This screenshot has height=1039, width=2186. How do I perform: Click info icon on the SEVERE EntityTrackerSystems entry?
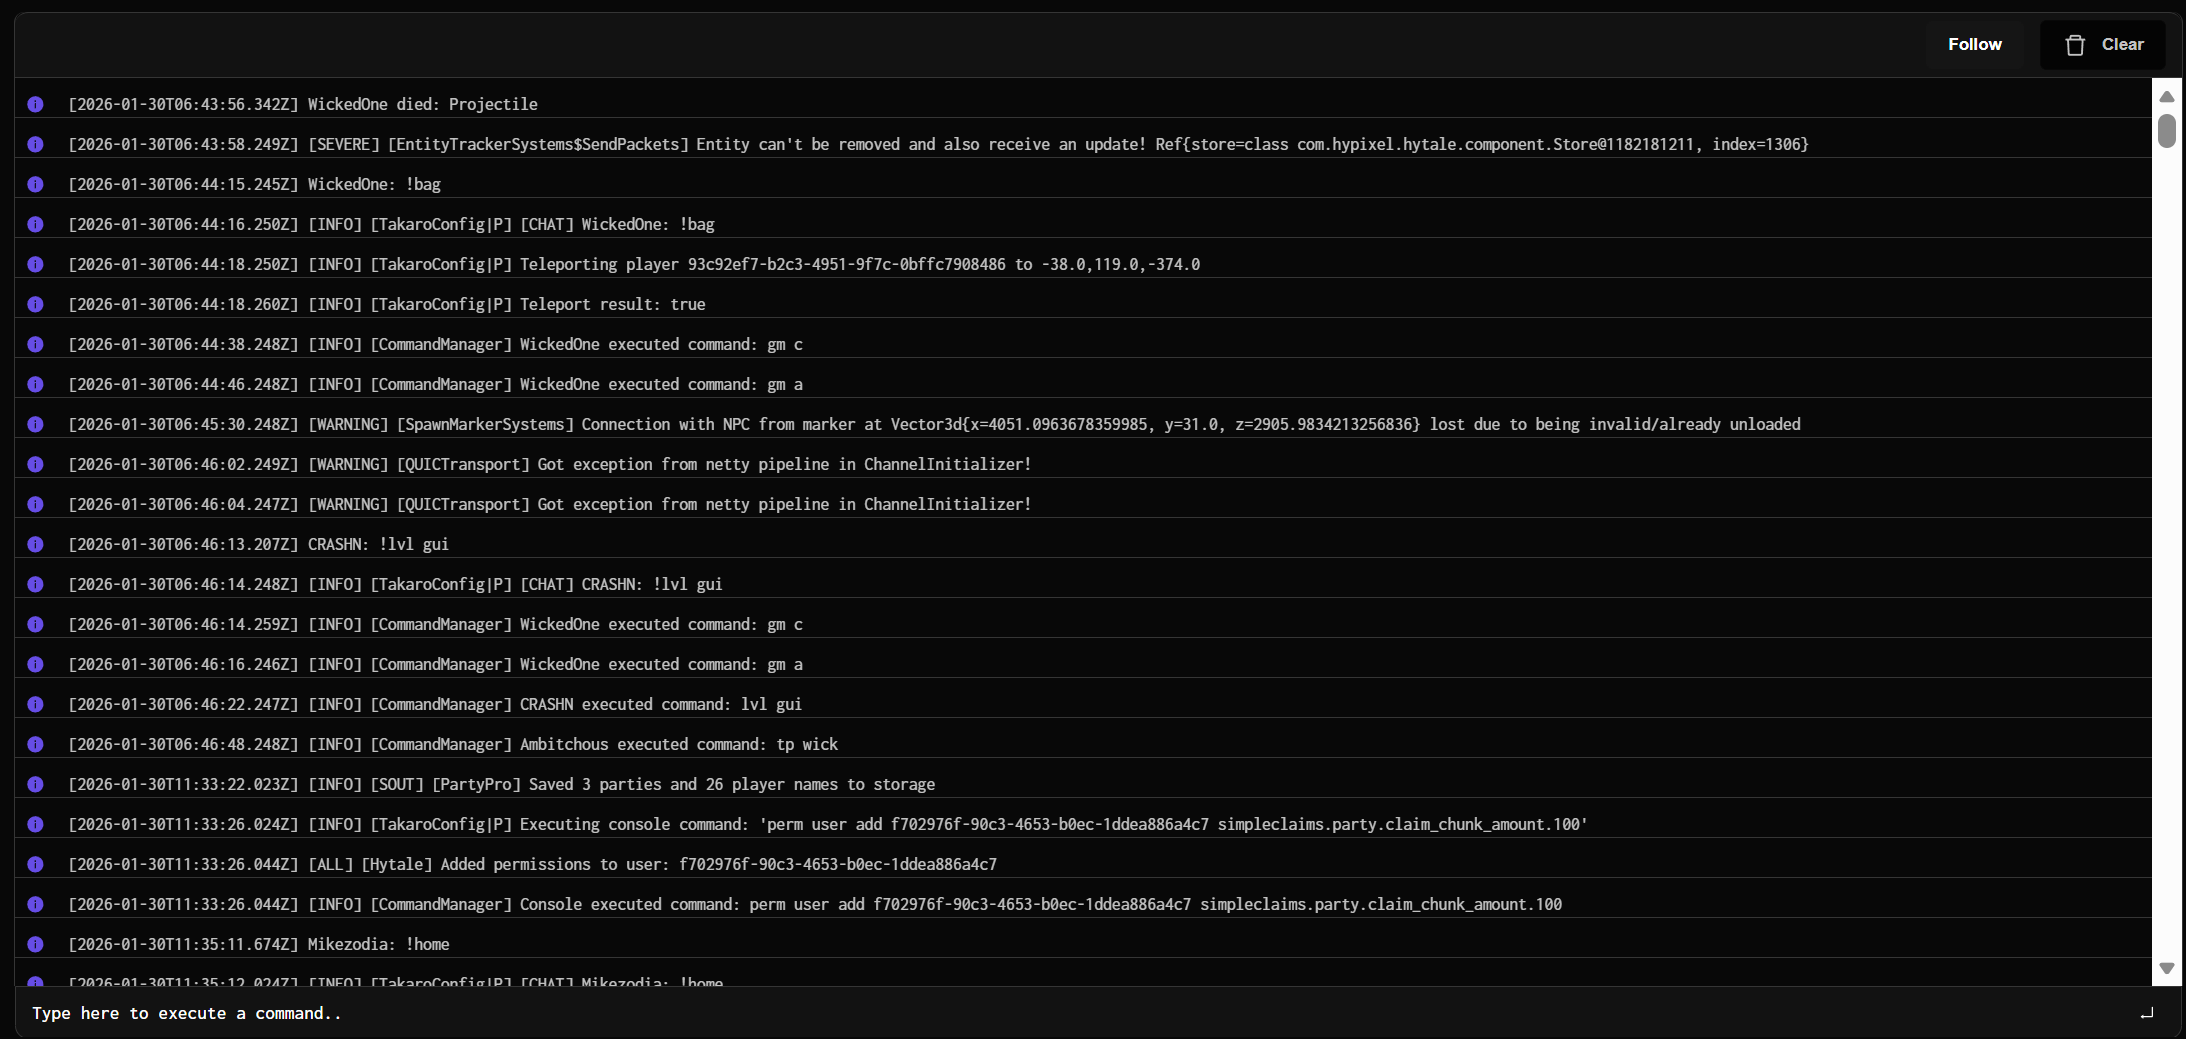pyautogui.click(x=35, y=144)
